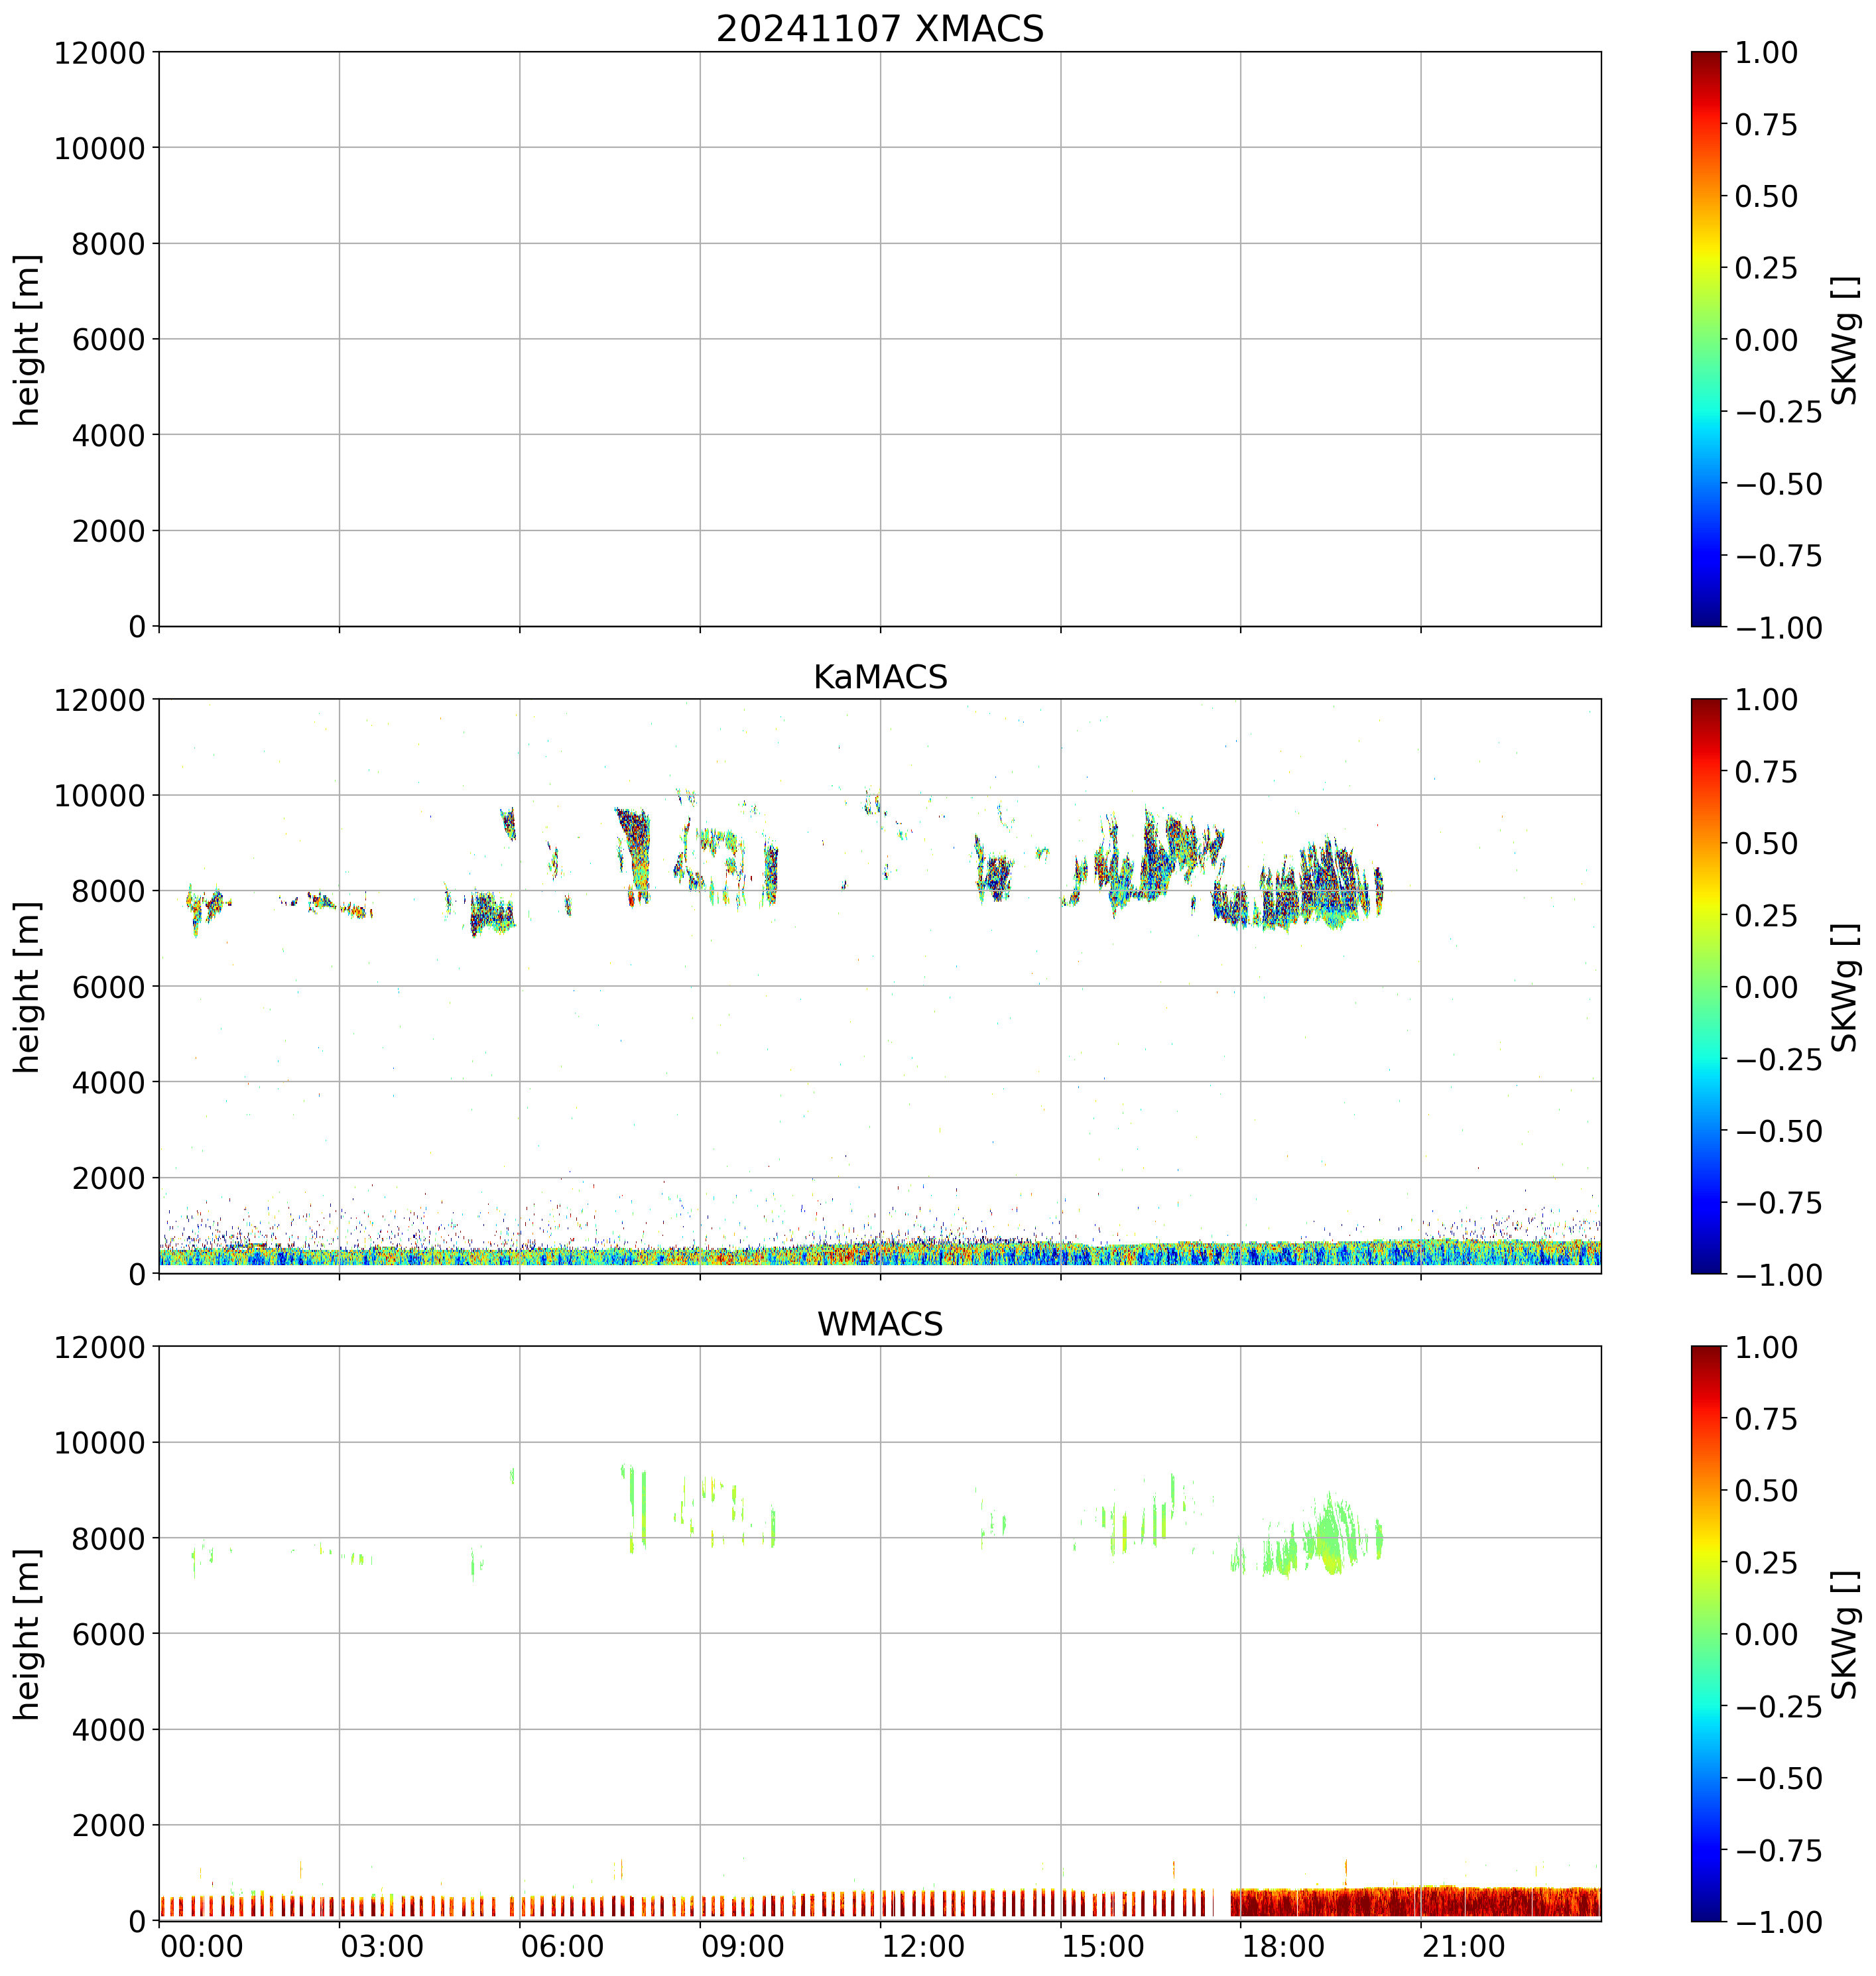Click the 21:00 time axis label
Image resolution: width=1876 pixels, height=1976 pixels.
(x=1463, y=1947)
